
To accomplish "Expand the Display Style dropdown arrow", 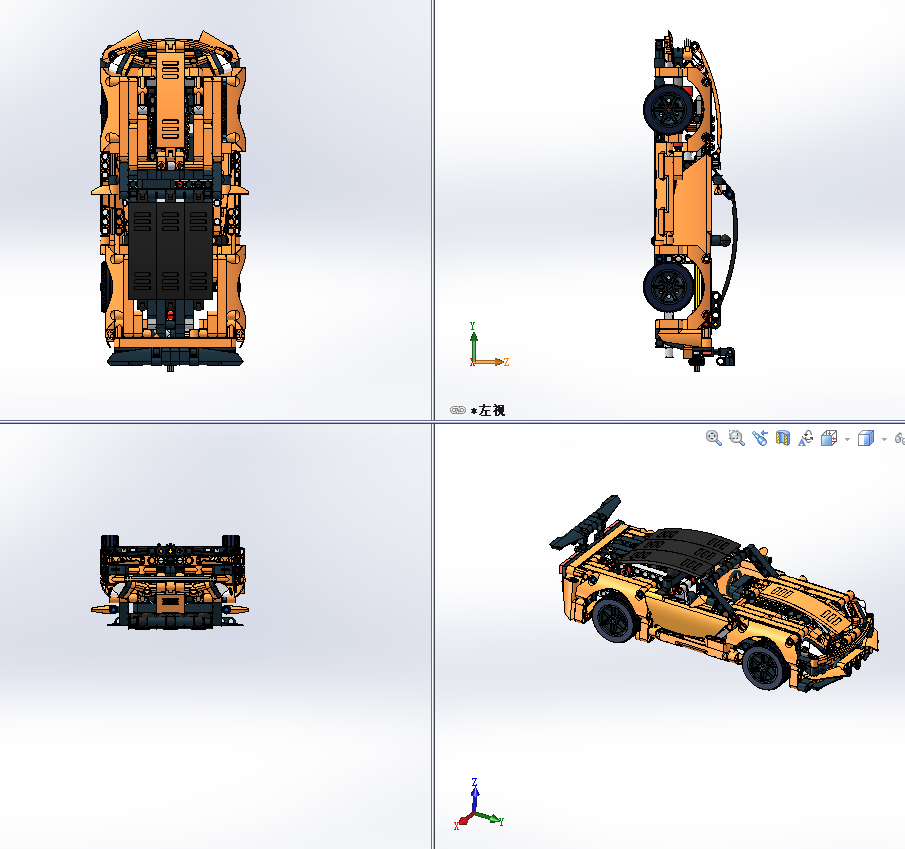I will [884, 440].
